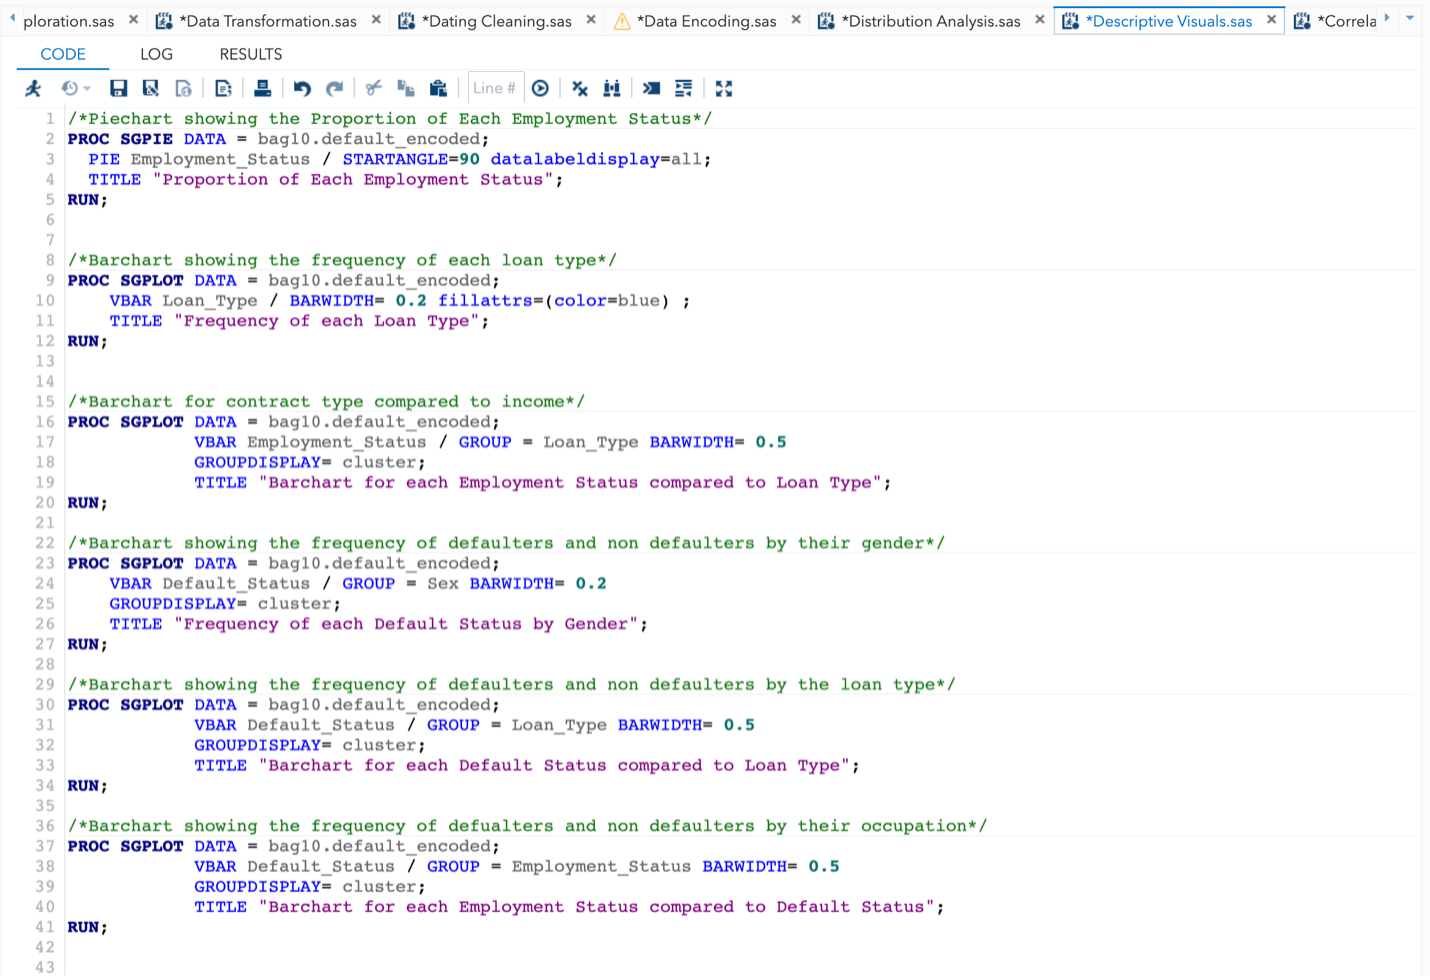Viewport: 1430px width, 980px height.
Task: Open the Distribution Analysis.sas tab
Action: tap(931, 21)
